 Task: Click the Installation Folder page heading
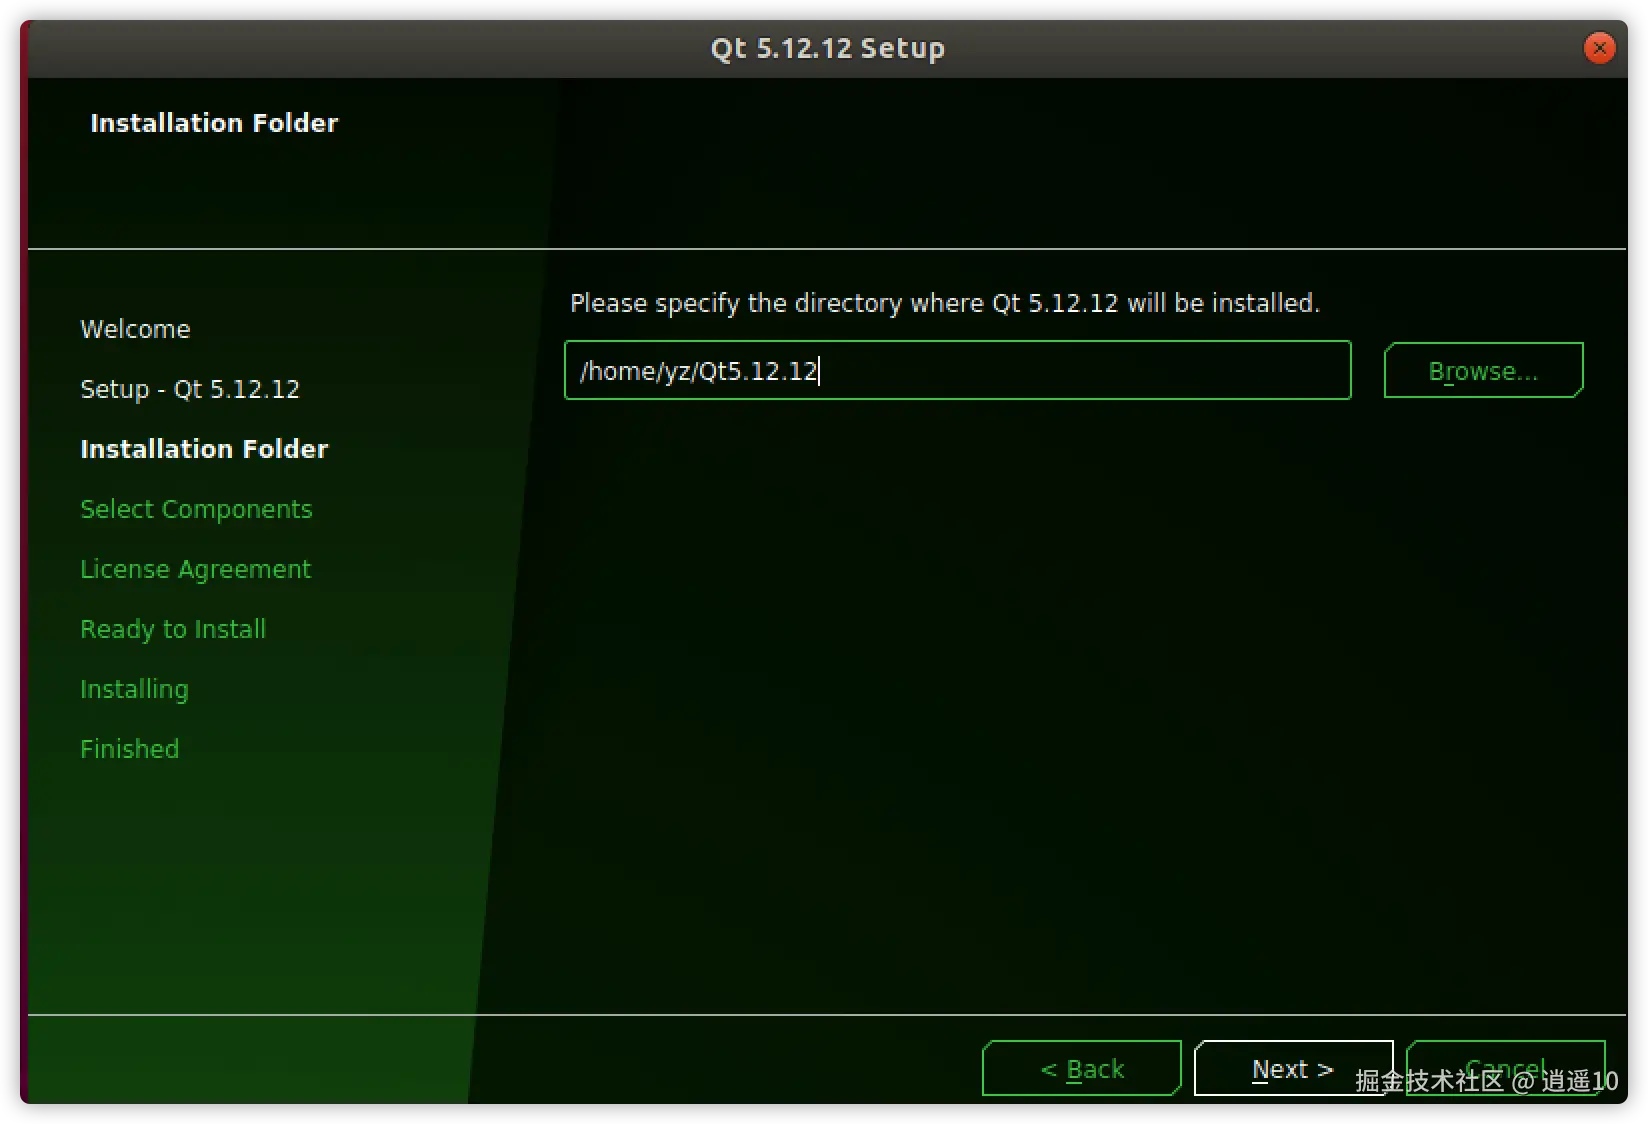pyautogui.click(x=214, y=123)
